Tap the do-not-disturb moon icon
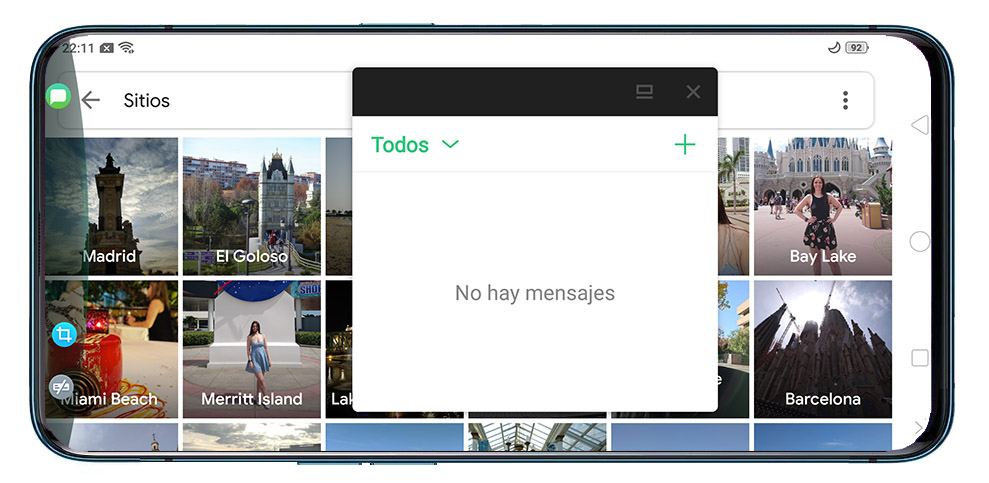The width and height of the screenshot is (989, 483). 834,48
